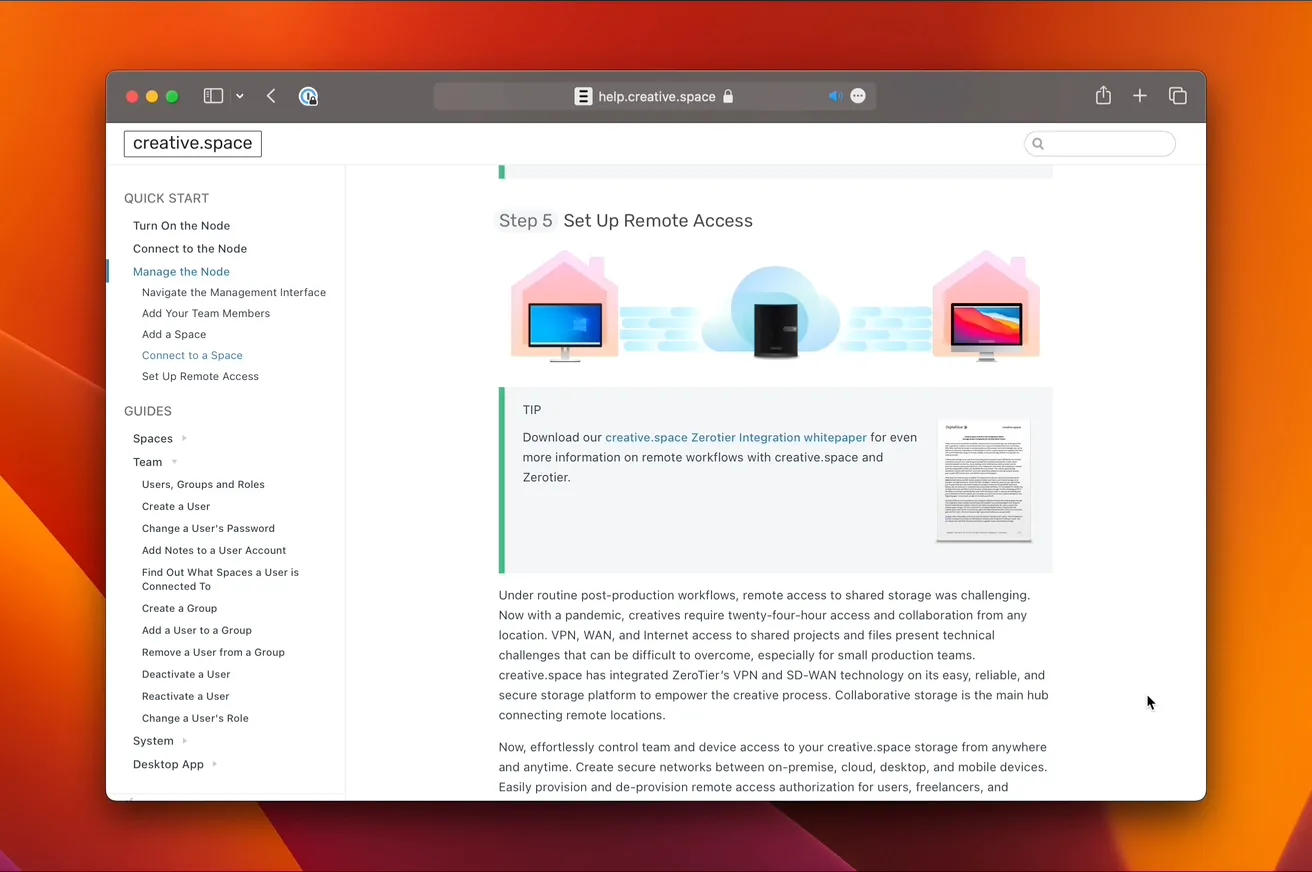The image size is (1312, 872).
Task: Mute the tab audio speaker icon
Action: point(834,96)
